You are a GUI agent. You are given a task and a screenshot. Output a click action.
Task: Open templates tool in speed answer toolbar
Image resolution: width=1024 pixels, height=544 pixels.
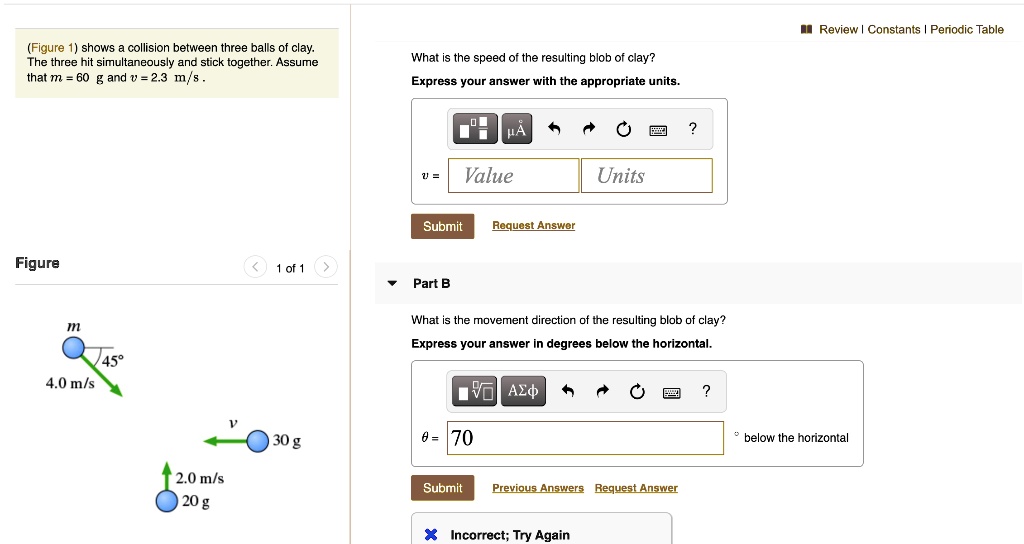pyautogui.click(x=475, y=129)
